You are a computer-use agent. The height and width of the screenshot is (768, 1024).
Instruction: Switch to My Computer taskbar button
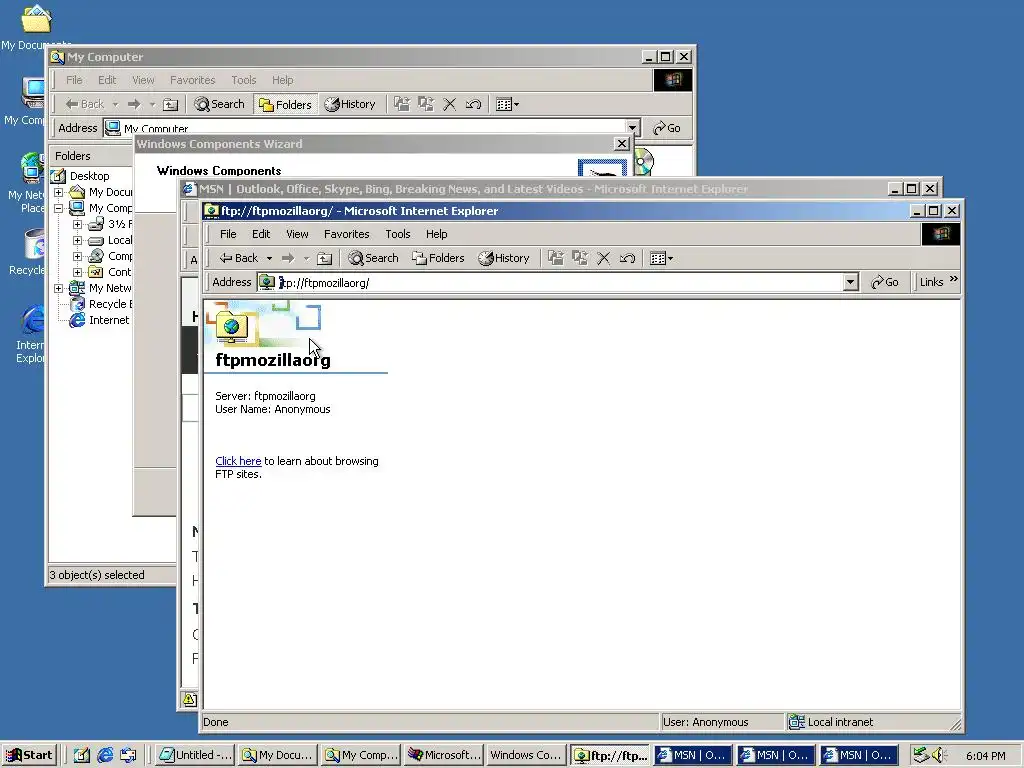pyautogui.click(x=360, y=755)
